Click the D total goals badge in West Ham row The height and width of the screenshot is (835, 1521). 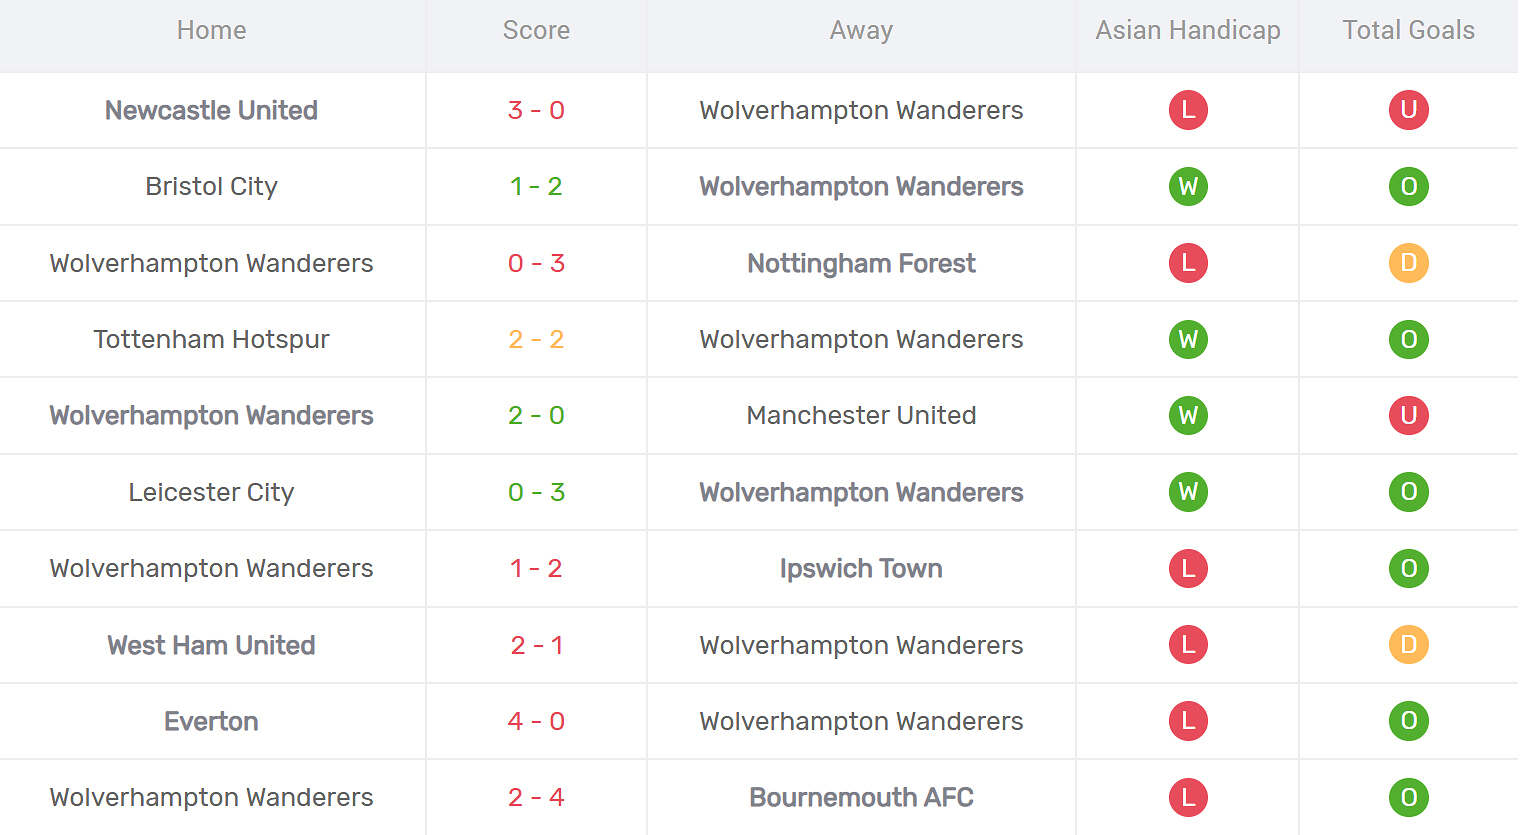click(x=1408, y=645)
